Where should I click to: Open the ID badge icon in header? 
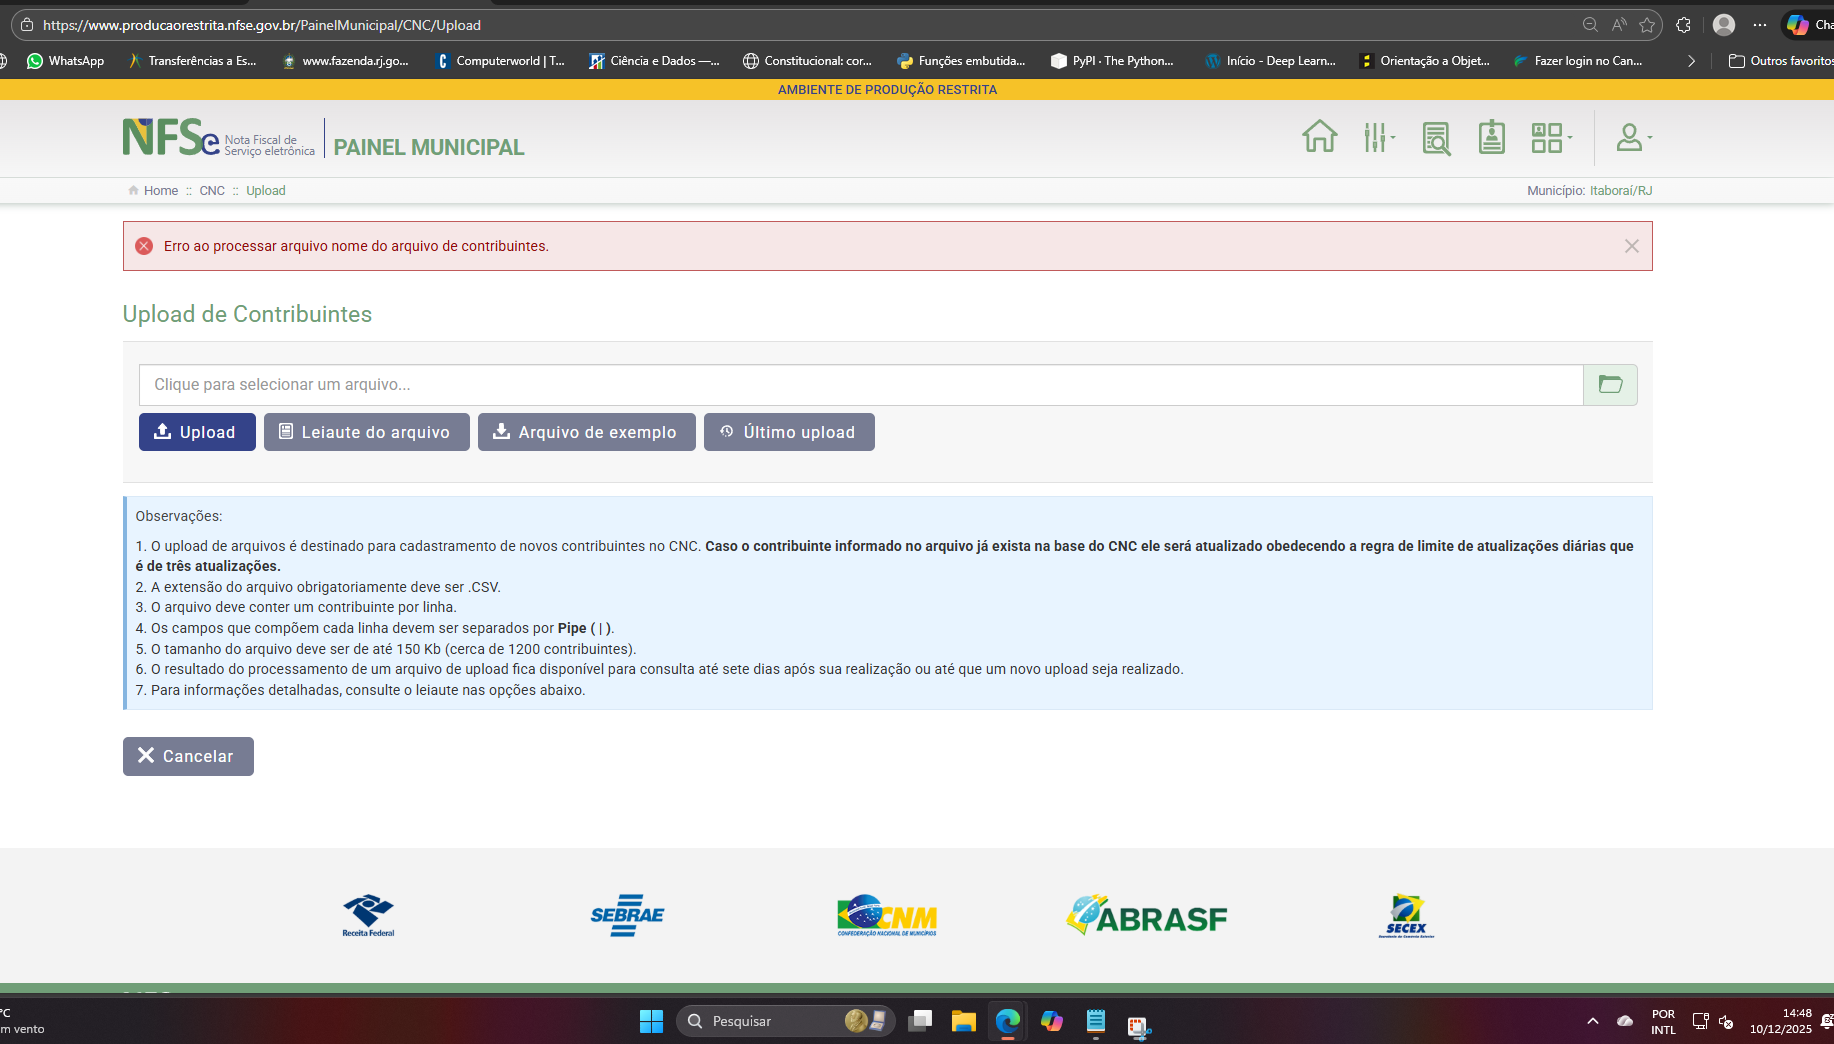[x=1491, y=137]
